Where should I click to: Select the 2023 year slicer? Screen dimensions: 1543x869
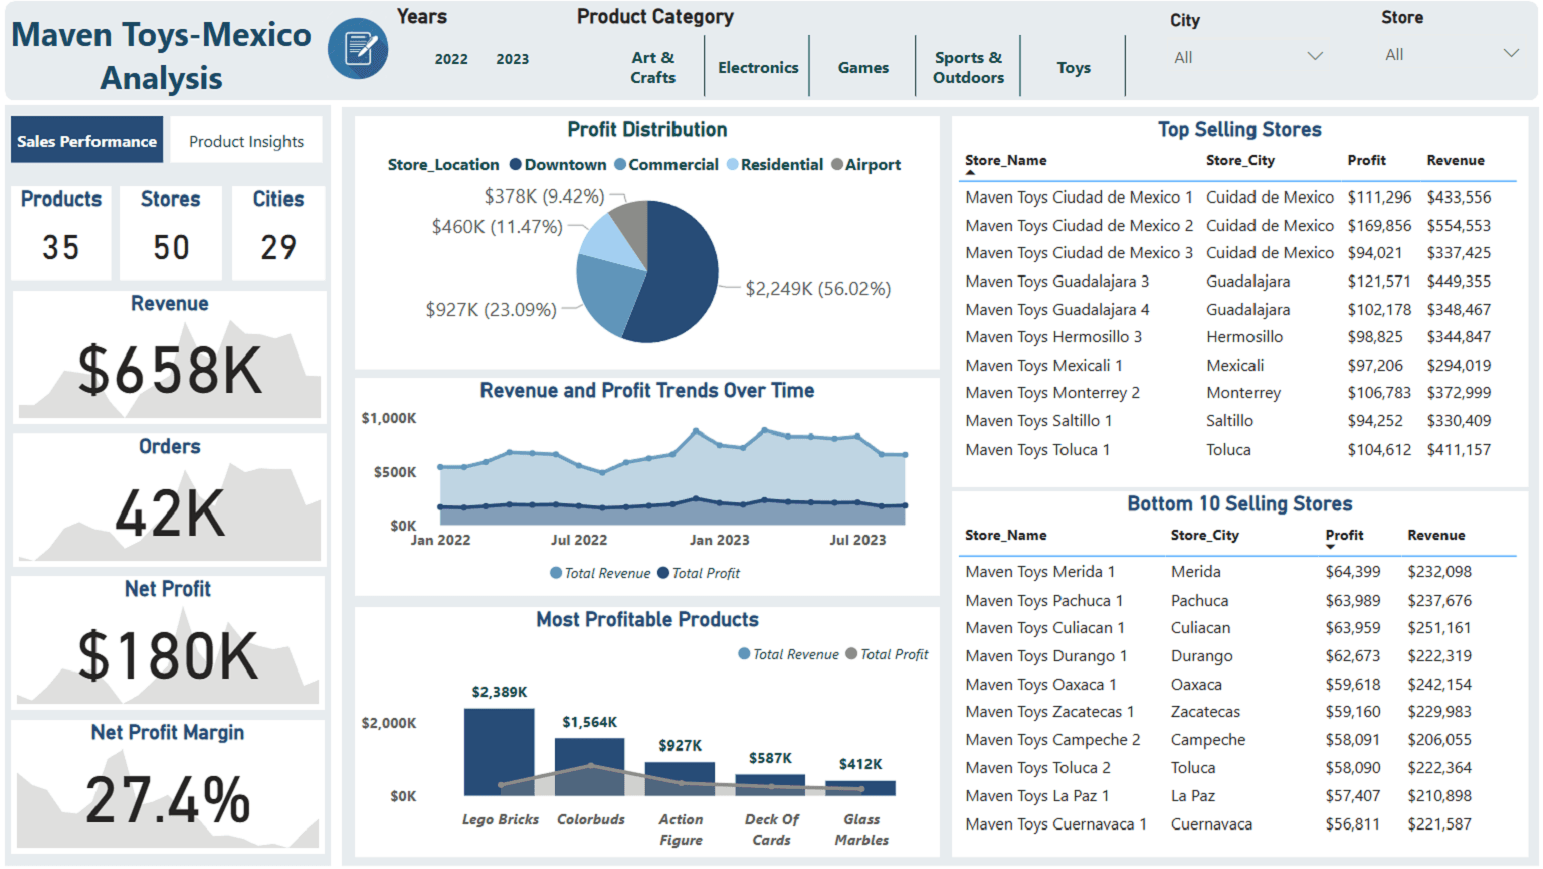[x=513, y=59]
